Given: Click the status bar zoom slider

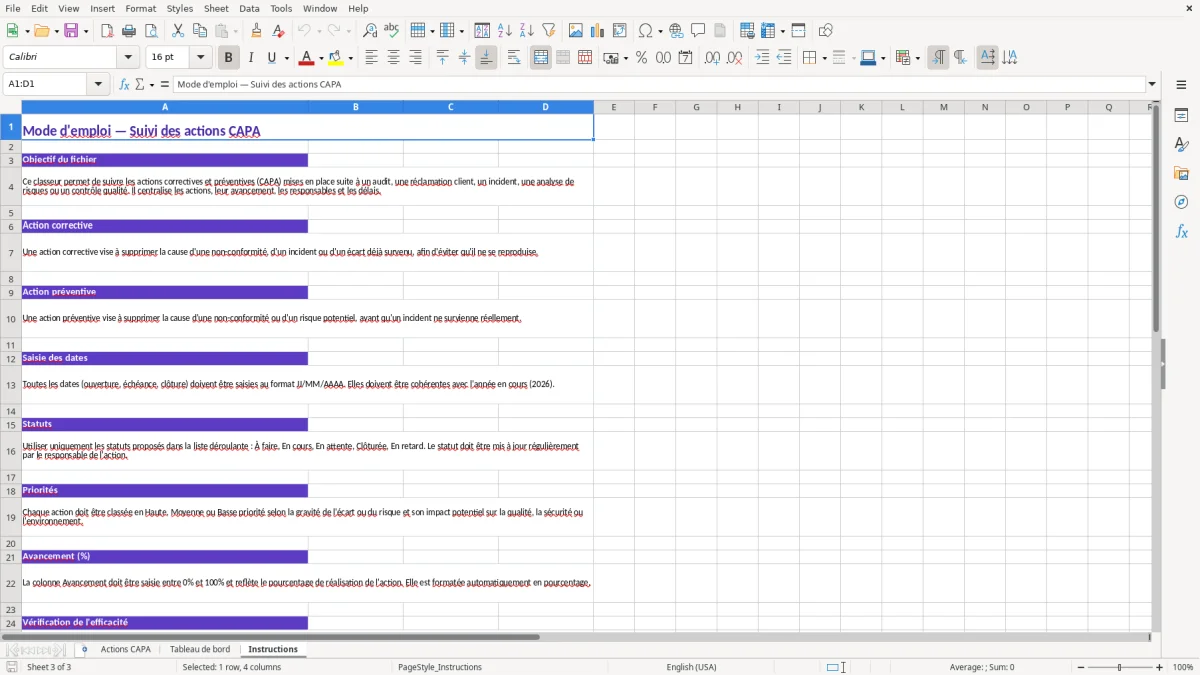Looking at the screenshot, I should click(x=1120, y=667).
